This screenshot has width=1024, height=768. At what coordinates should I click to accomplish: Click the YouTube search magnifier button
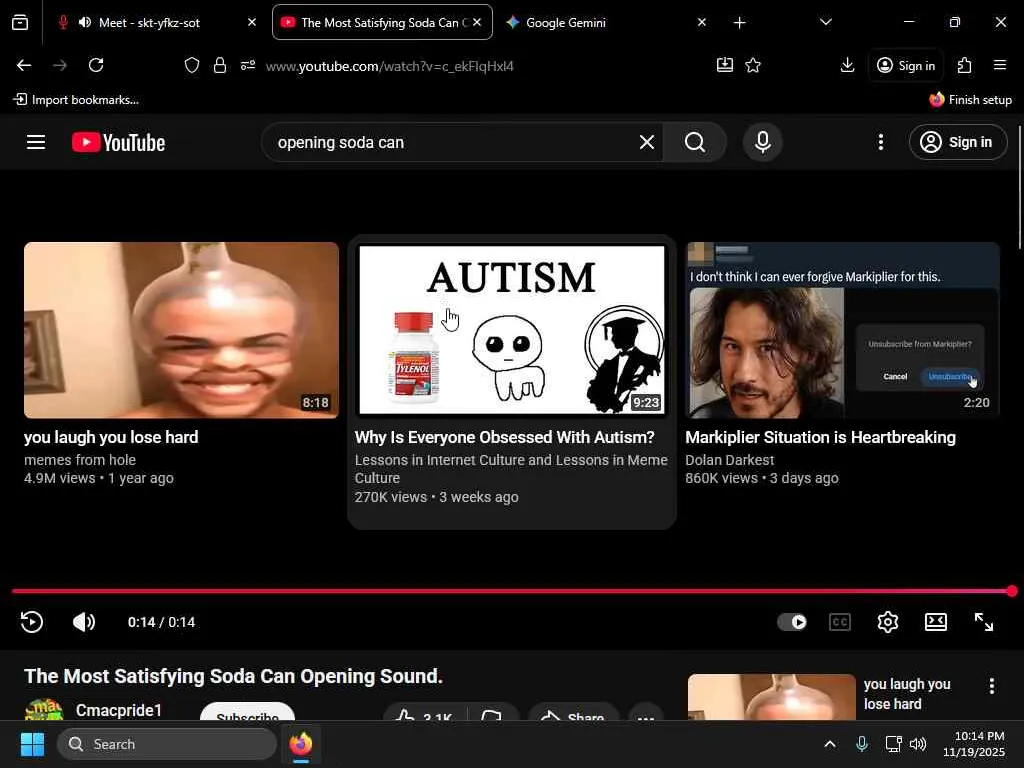pos(695,142)
